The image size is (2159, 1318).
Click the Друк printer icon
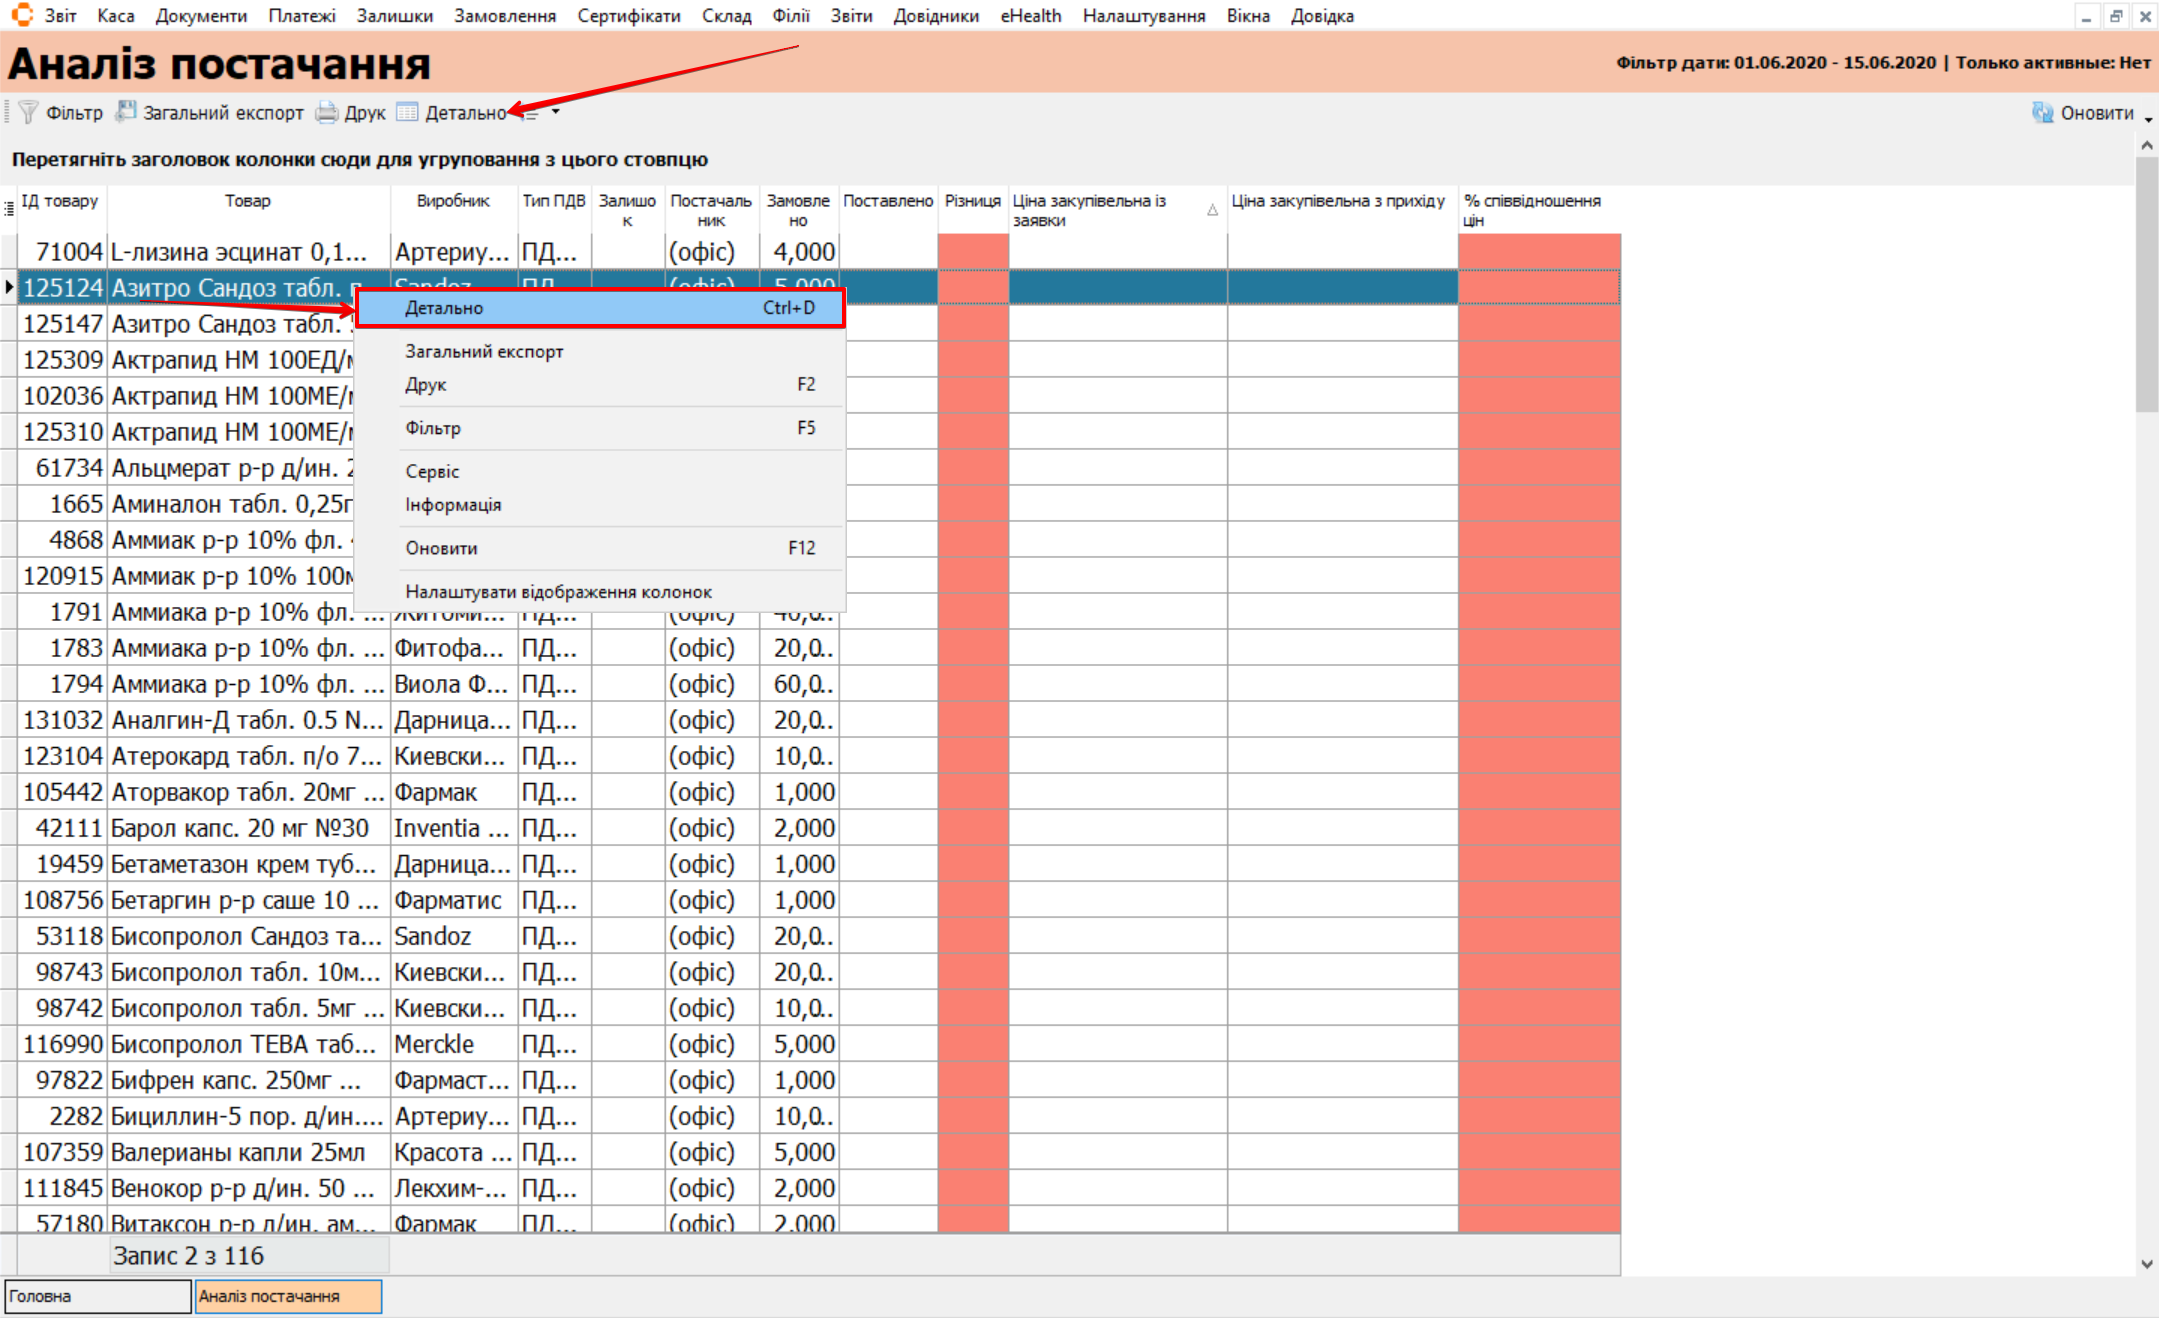click(x=327, y=113)
